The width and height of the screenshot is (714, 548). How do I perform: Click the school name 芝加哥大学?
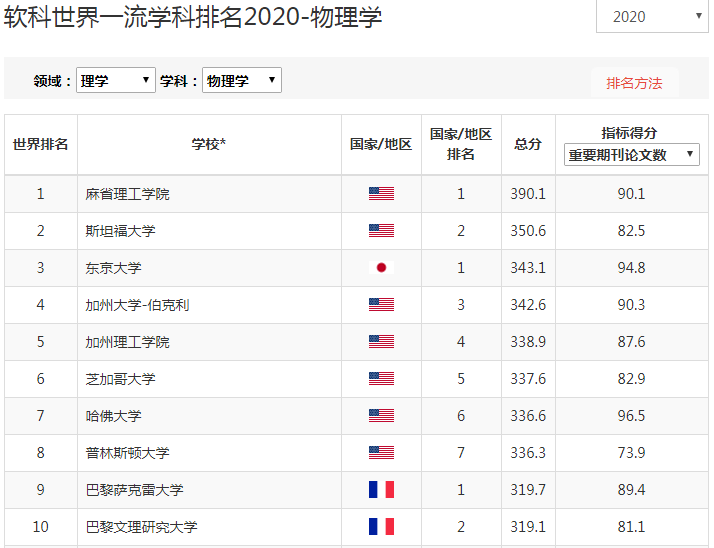click(120, 379)
